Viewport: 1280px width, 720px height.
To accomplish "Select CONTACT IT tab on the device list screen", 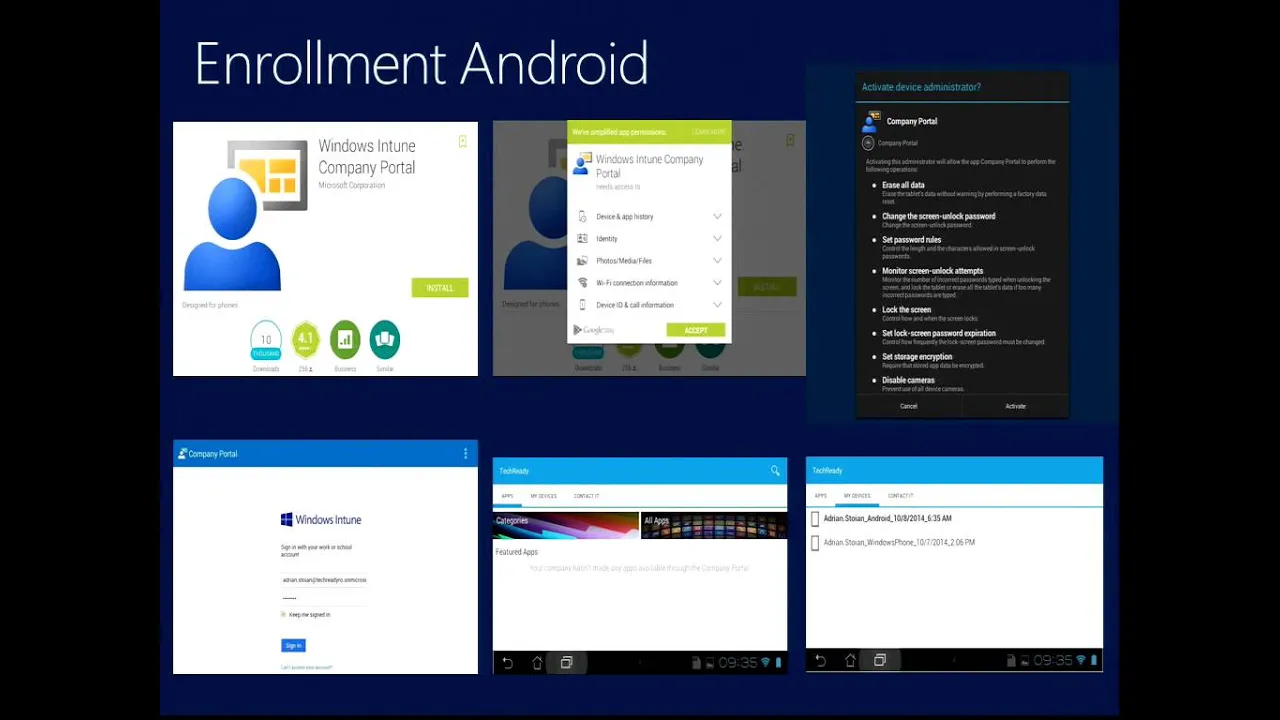I will (901, 496).
